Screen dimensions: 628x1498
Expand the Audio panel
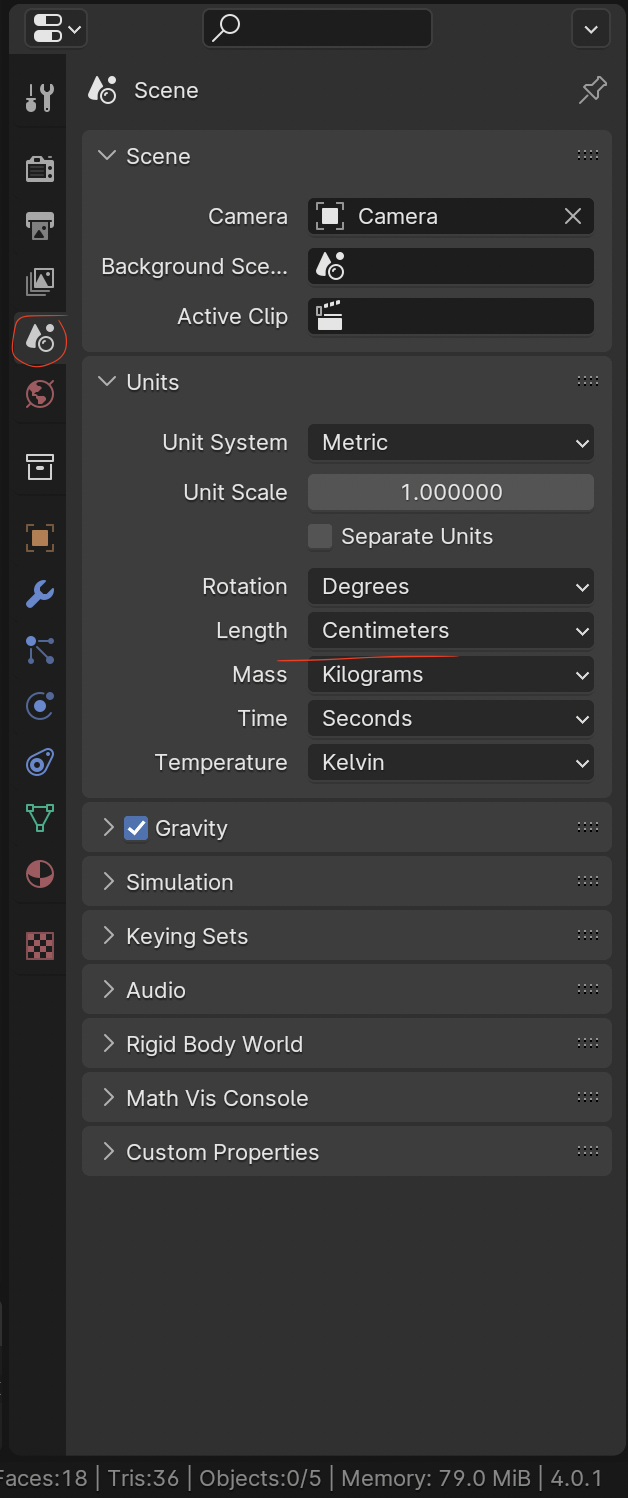coord(108,990)
